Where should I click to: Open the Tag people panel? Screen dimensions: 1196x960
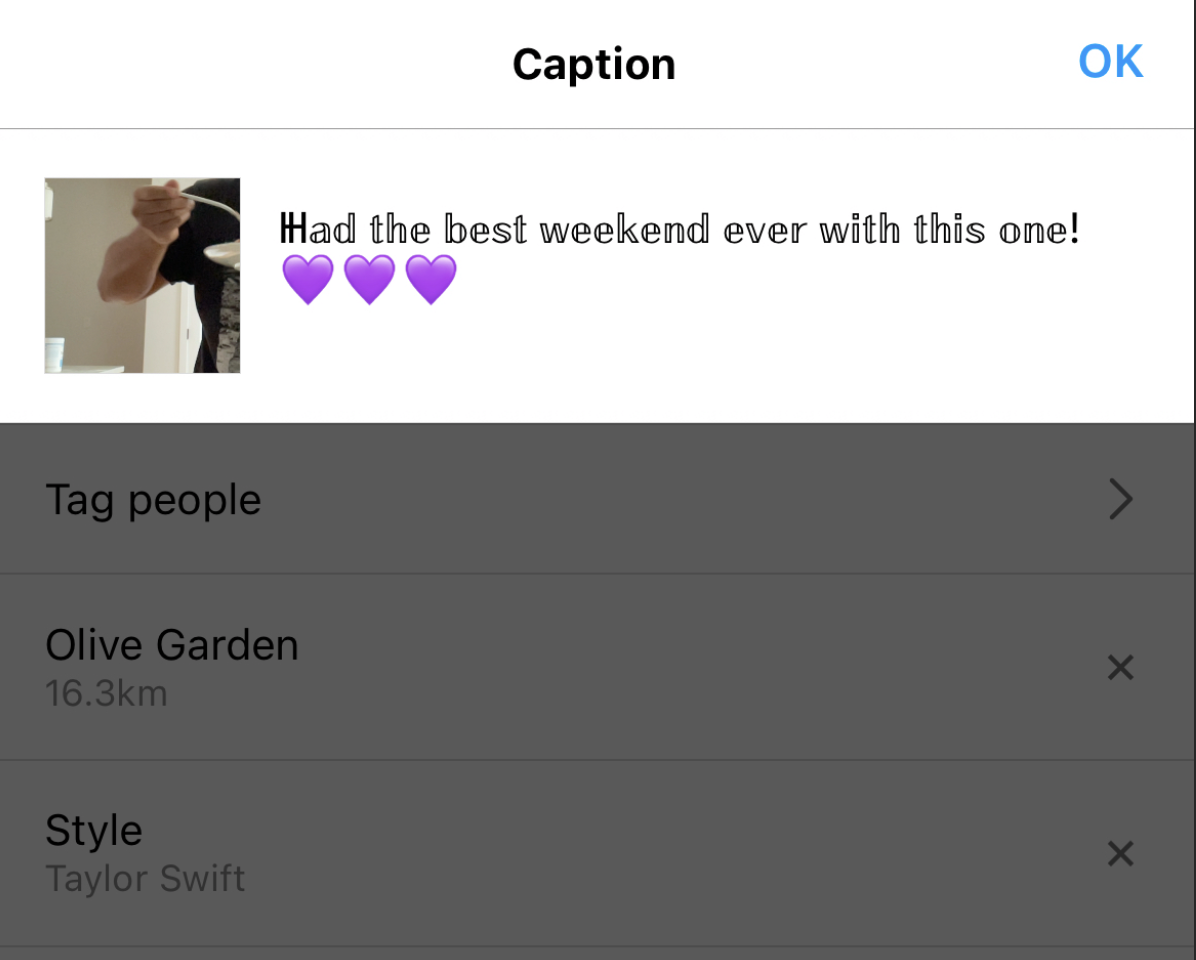(400, 499)
